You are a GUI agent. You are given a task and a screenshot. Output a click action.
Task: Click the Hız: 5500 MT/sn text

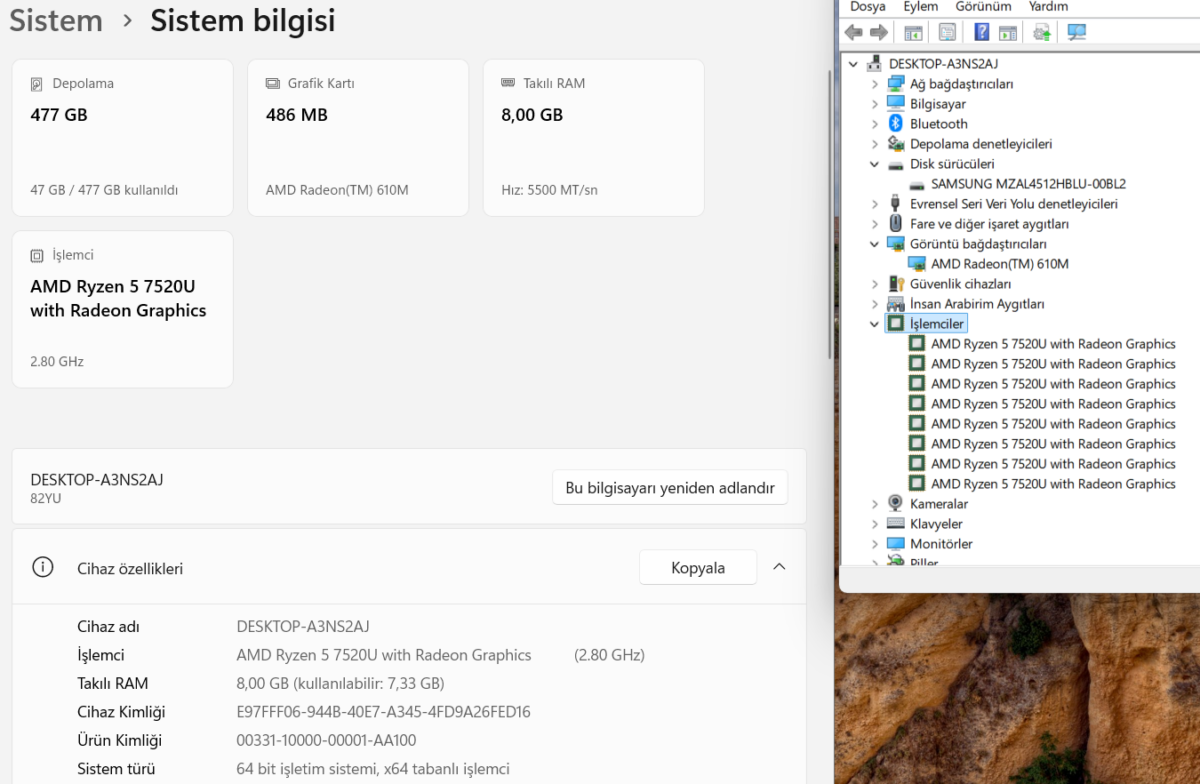pos(549,190)
